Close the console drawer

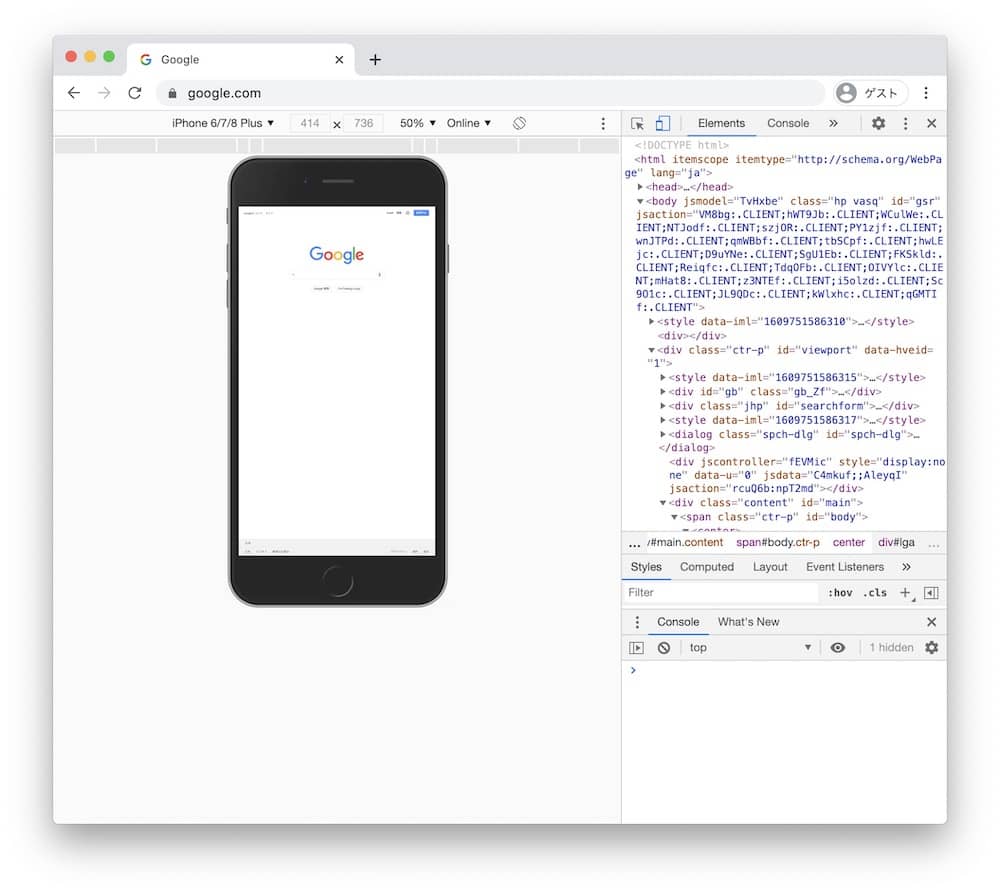931,622
